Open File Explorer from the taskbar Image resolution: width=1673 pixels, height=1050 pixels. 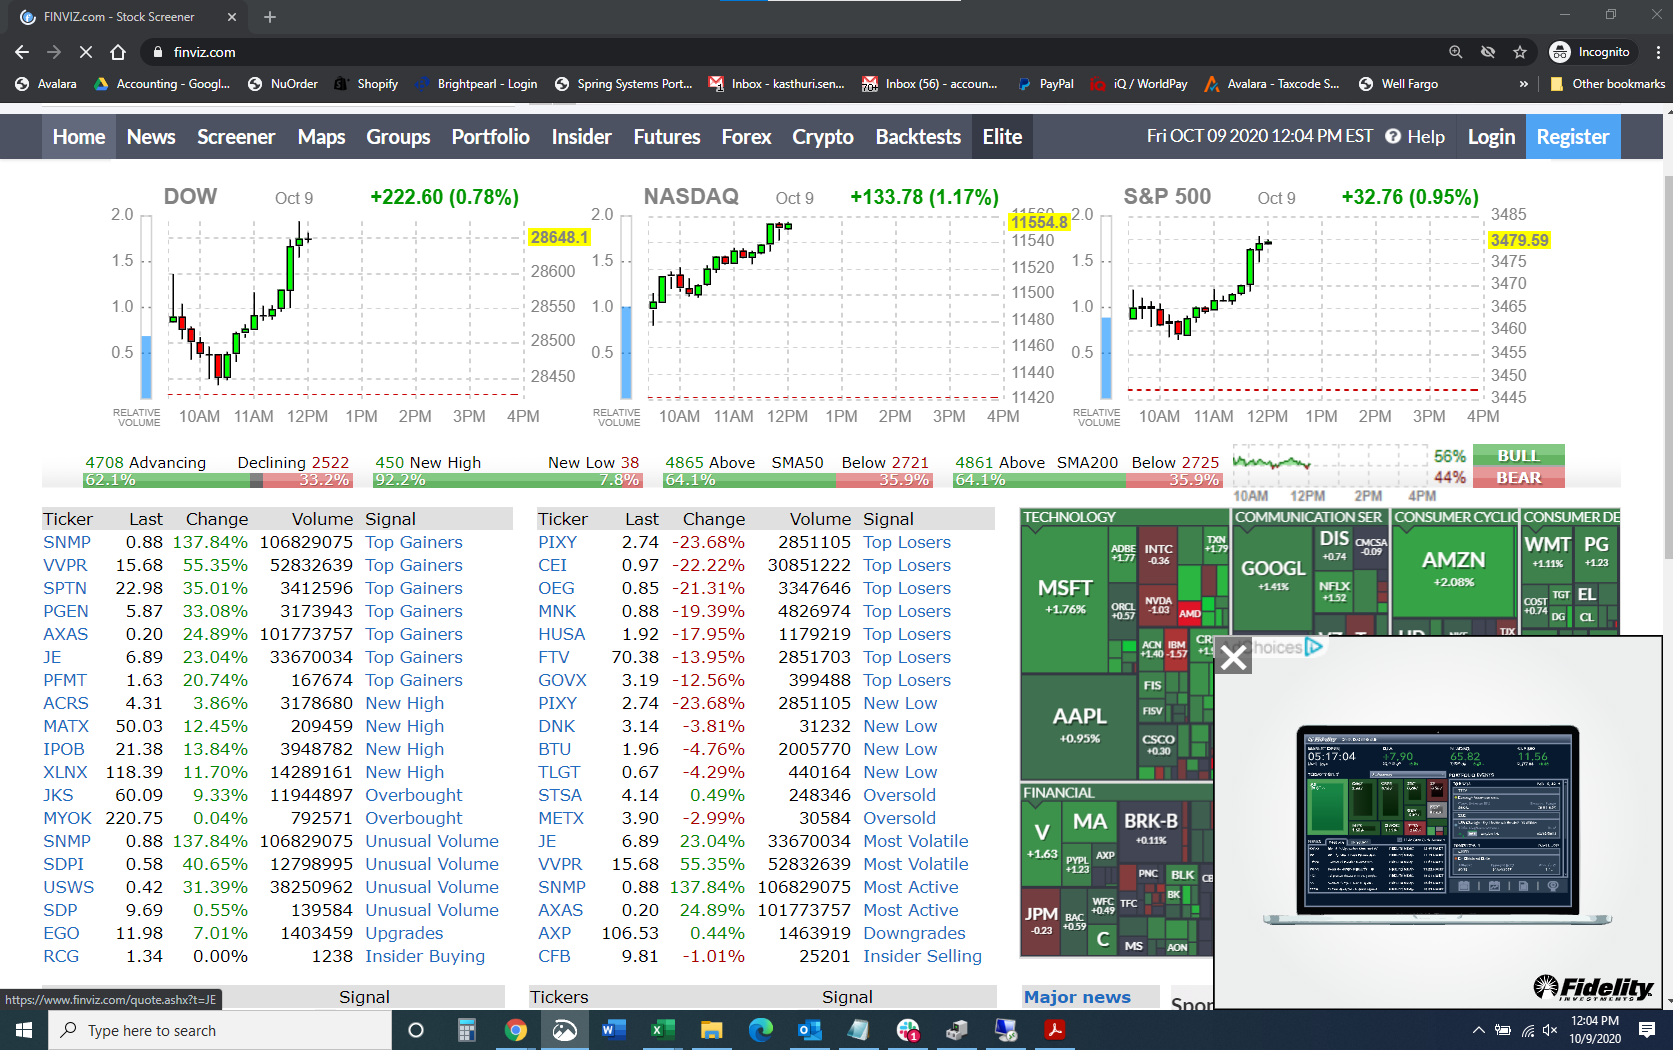(711, 1030)
